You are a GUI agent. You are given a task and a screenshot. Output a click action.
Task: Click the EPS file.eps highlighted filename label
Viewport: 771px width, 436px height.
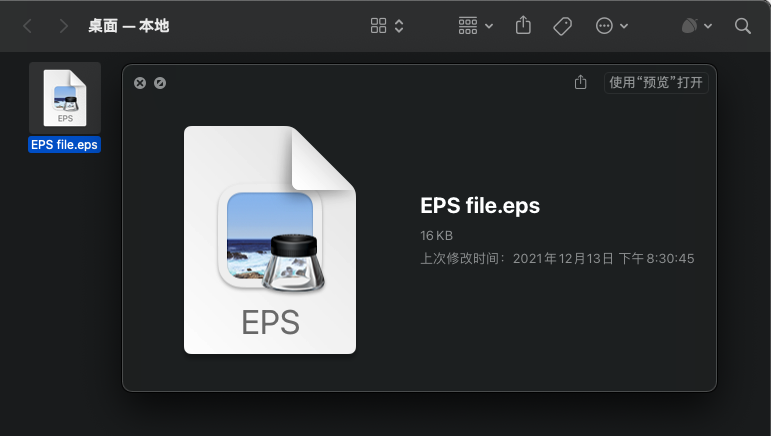point(64,145)
